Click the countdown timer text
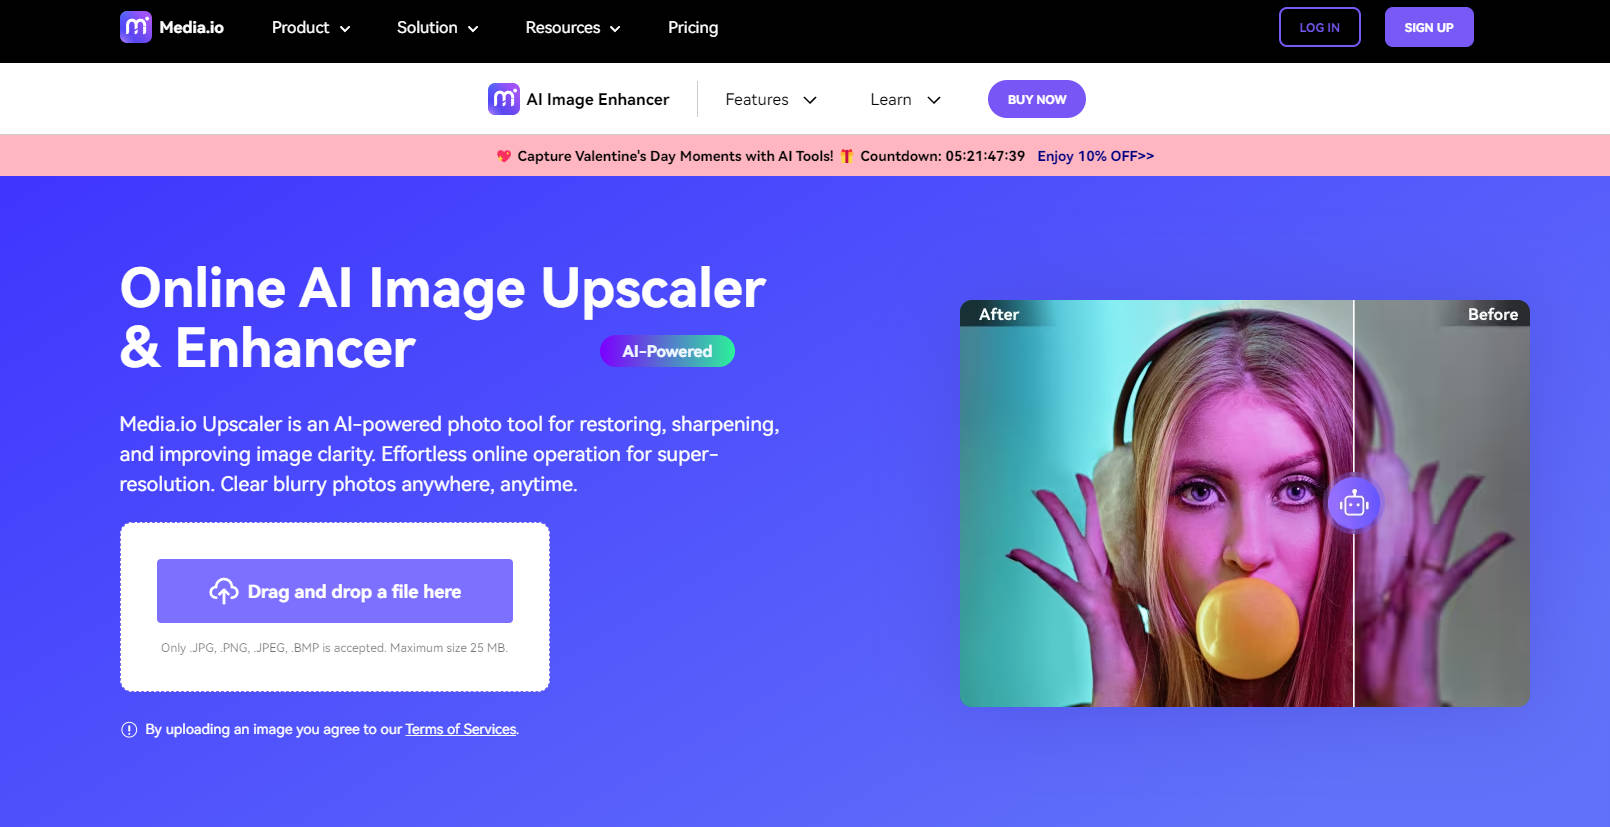 [x=943, y=156]
